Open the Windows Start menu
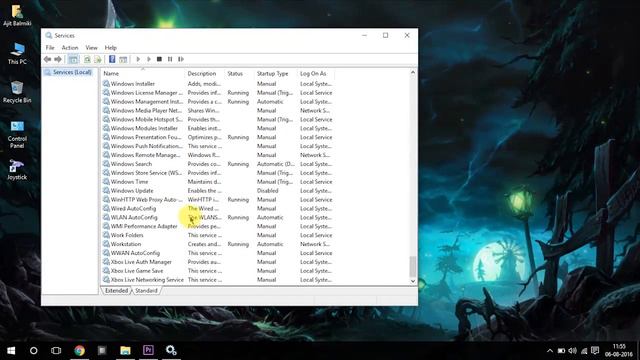This screenshot has width=640, height=360. point(11,350)
